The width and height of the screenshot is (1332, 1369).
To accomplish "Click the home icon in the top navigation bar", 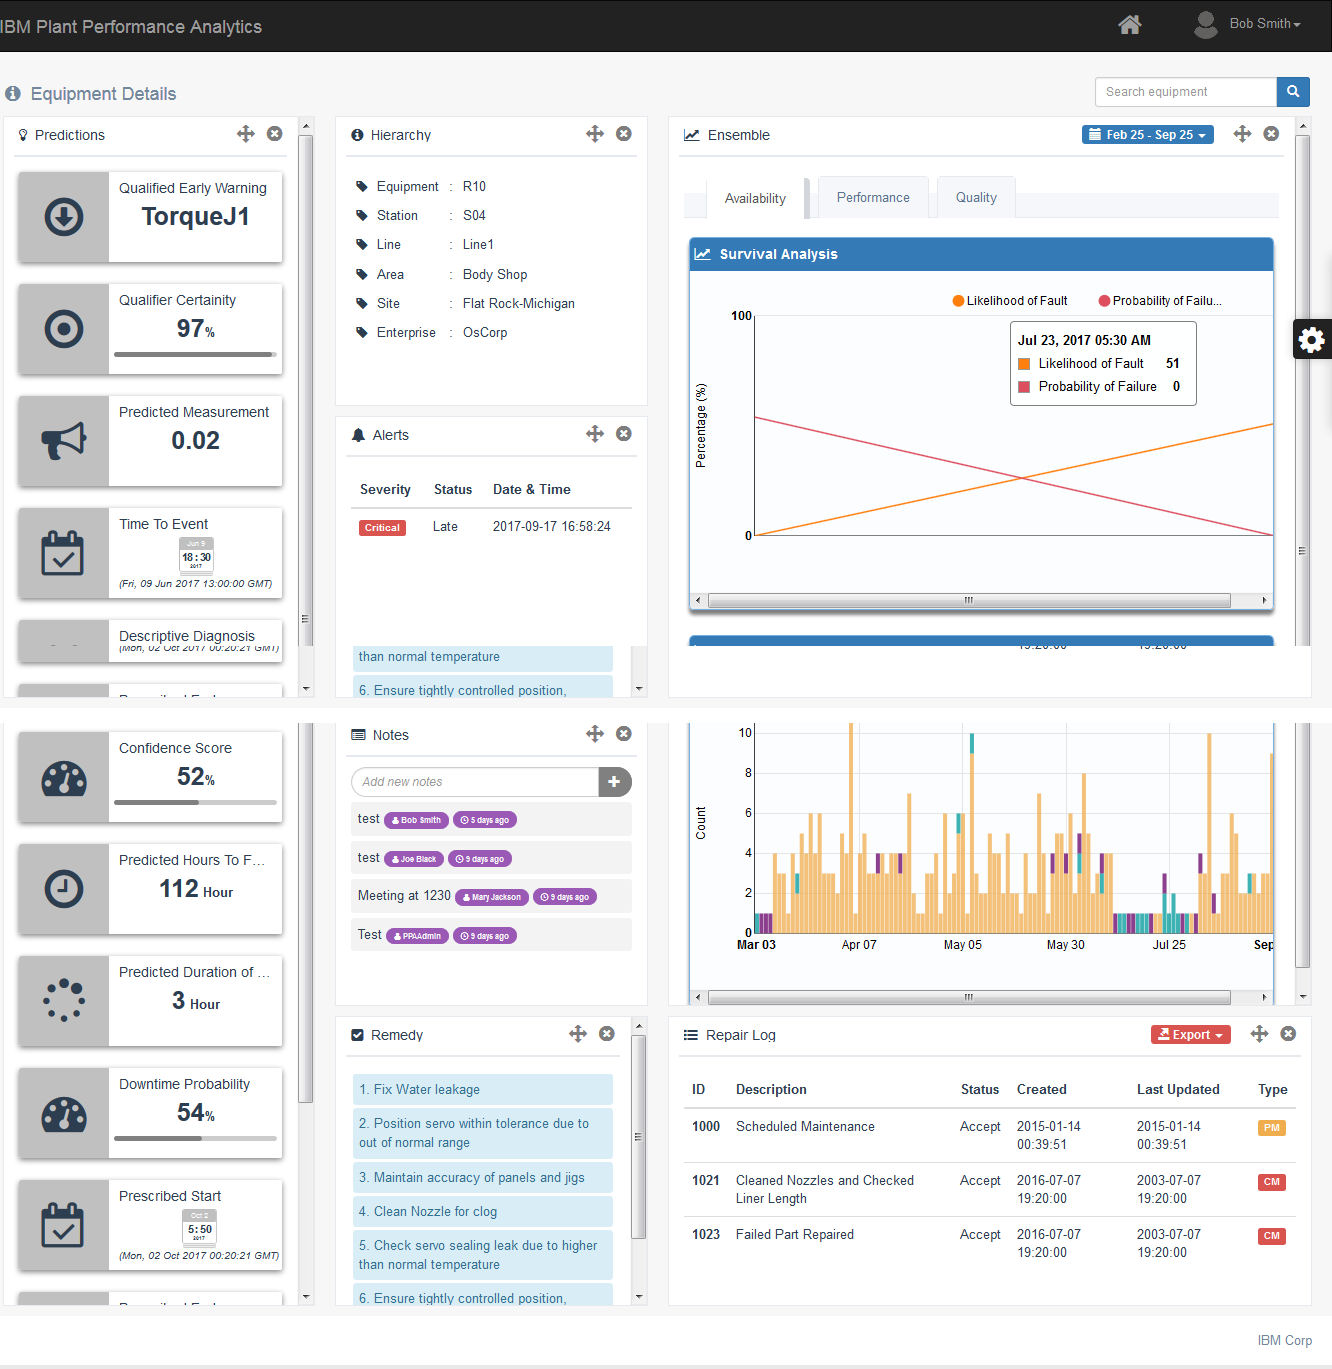I will click(x=1129, y=25).
